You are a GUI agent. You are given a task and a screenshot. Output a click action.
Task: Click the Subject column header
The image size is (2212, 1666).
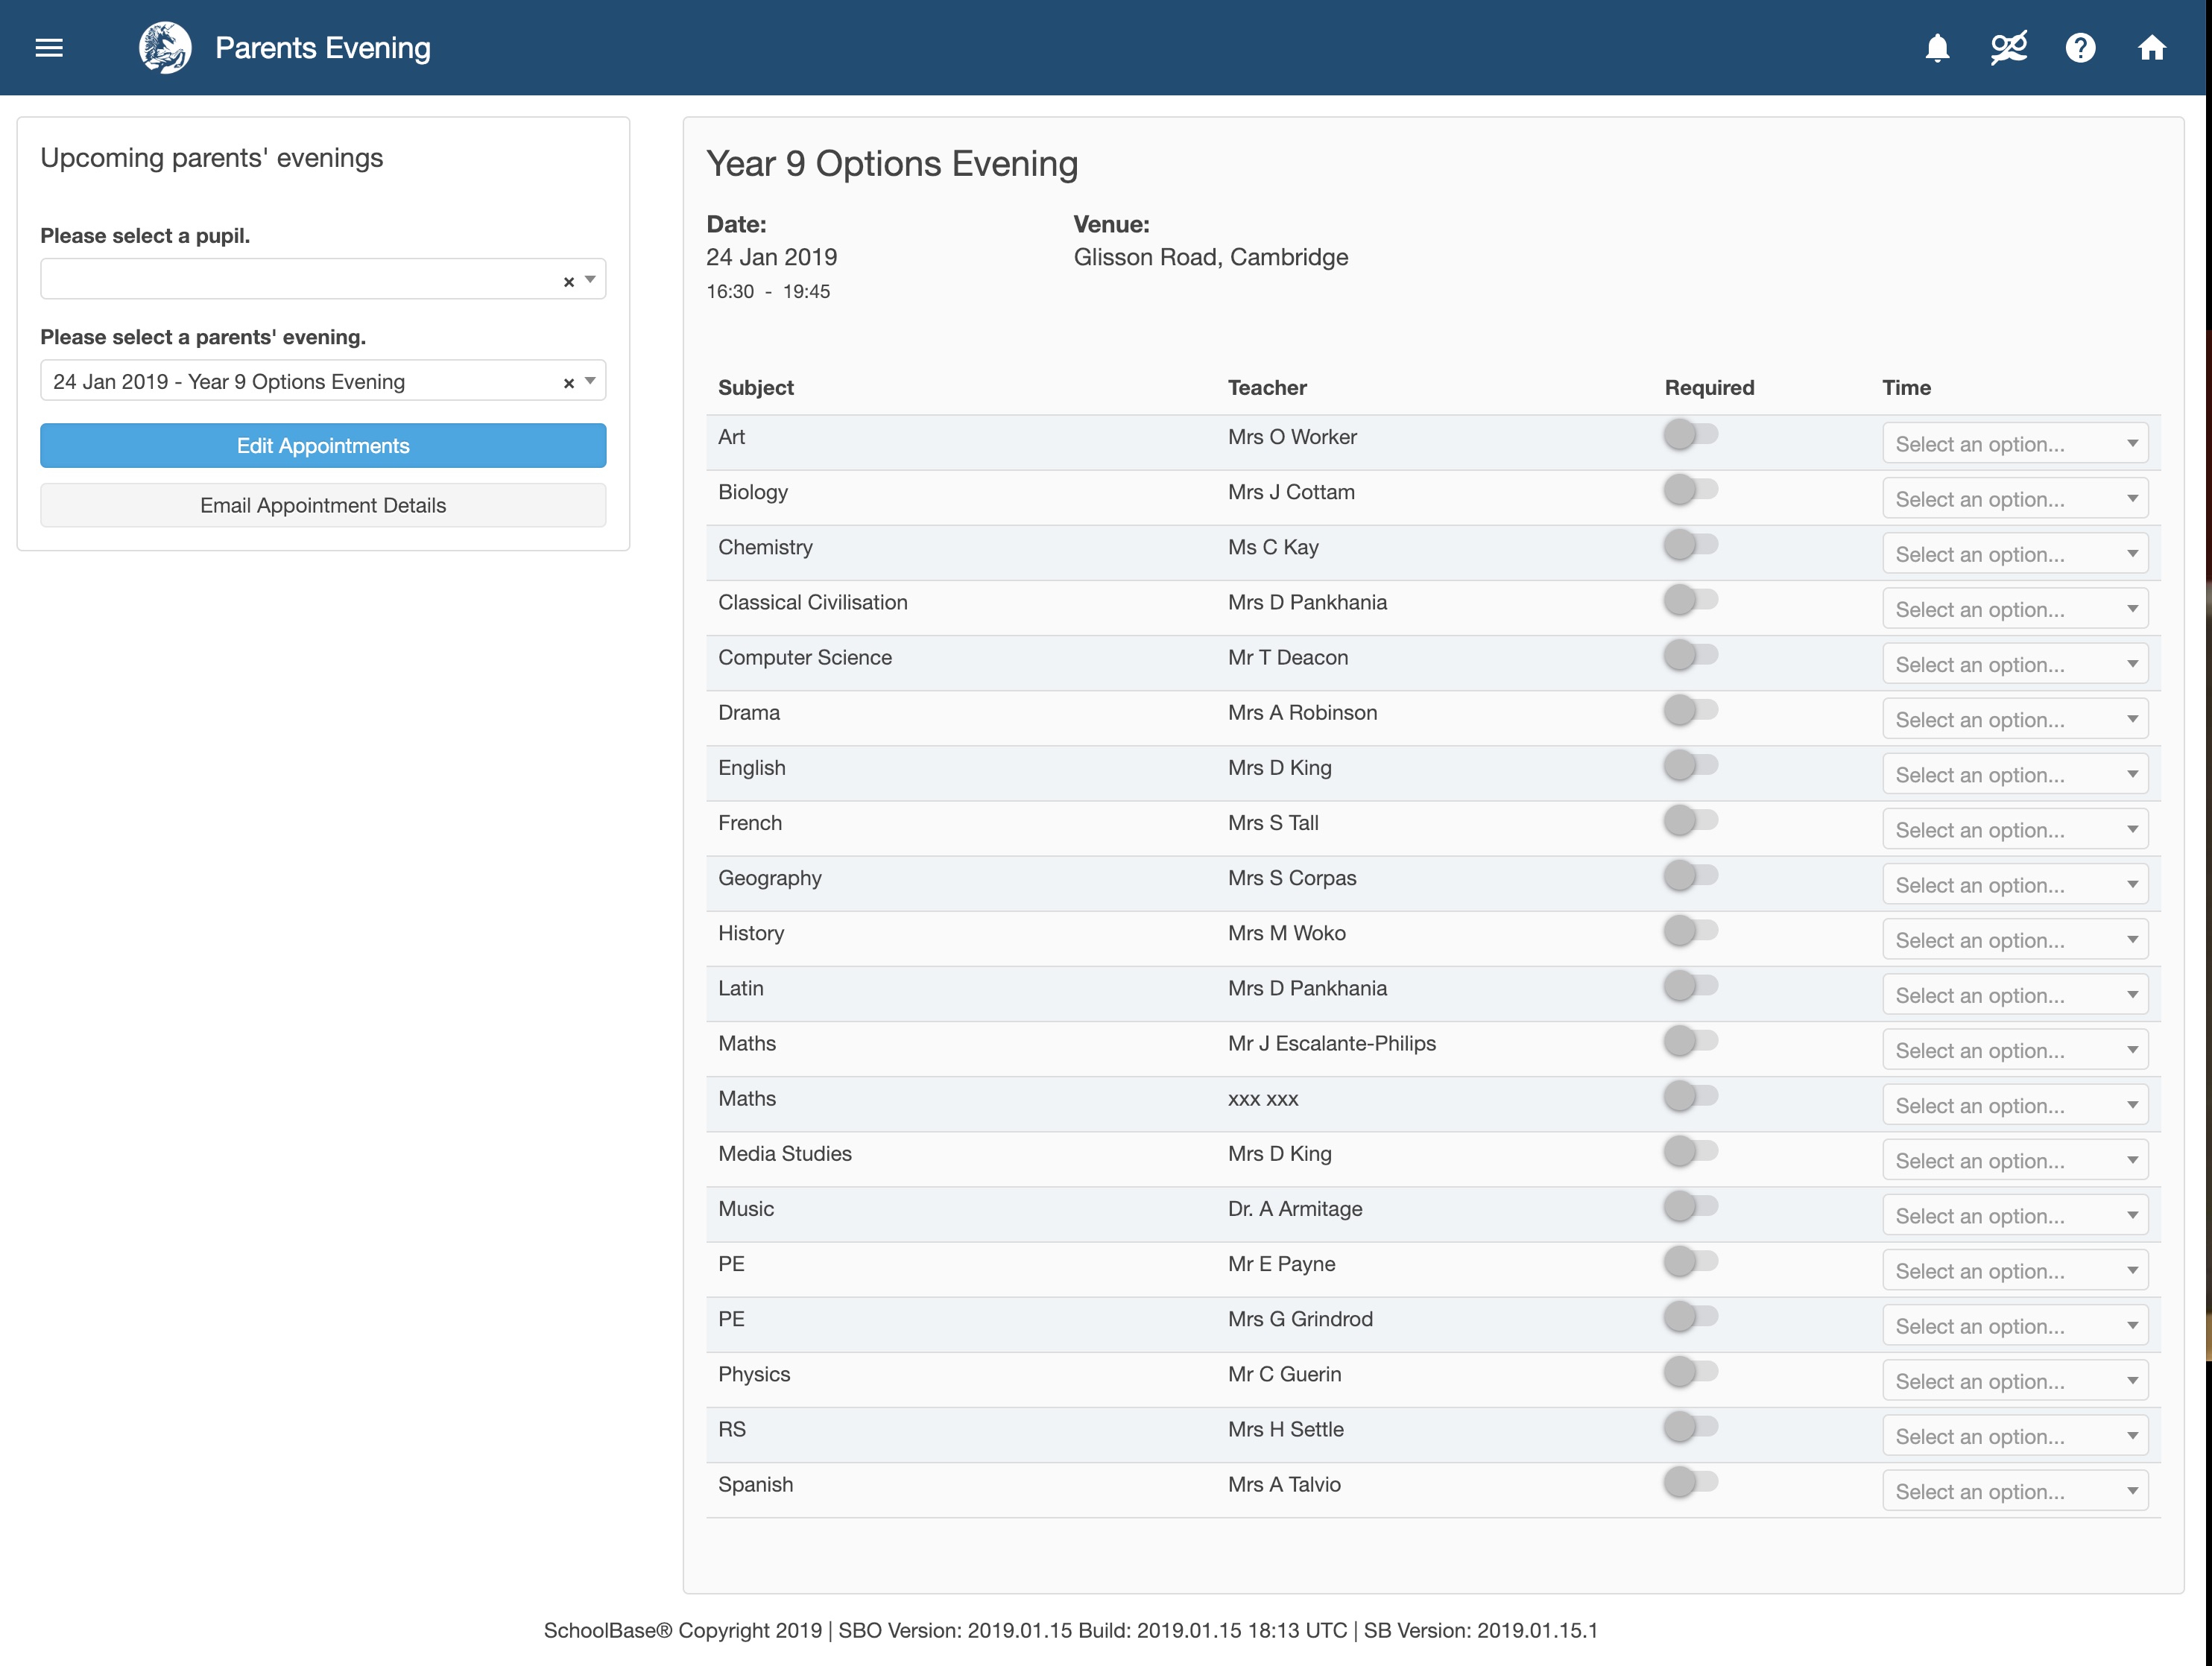tap(756, 387)
